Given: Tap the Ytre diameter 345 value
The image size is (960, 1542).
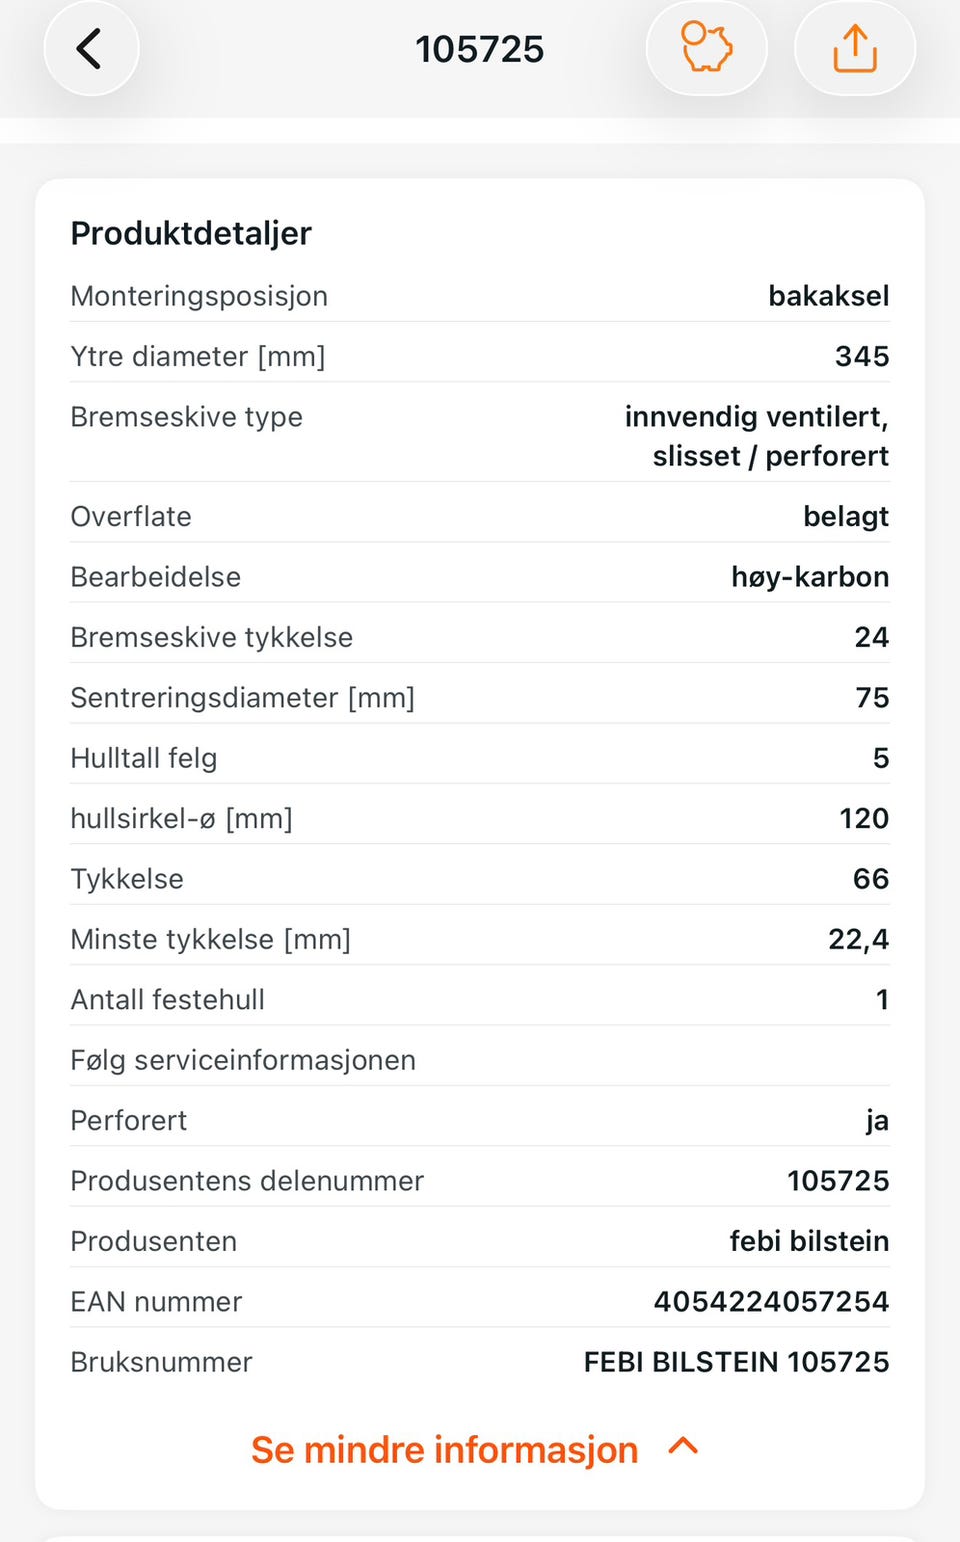Looking at the screenshot, I should 862,356.
